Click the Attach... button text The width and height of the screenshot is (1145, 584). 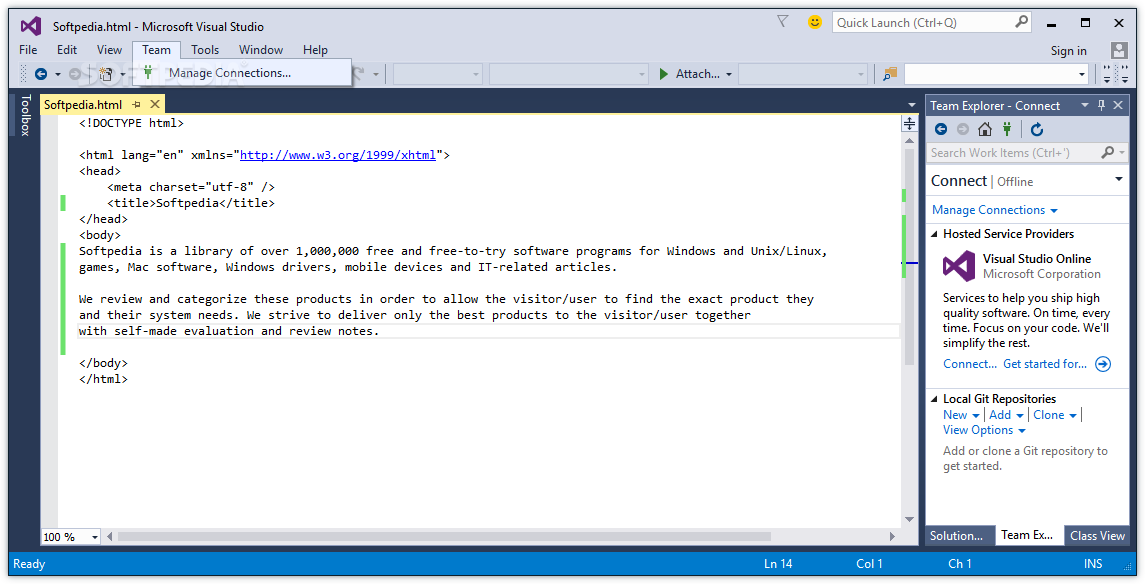(698, 74)
